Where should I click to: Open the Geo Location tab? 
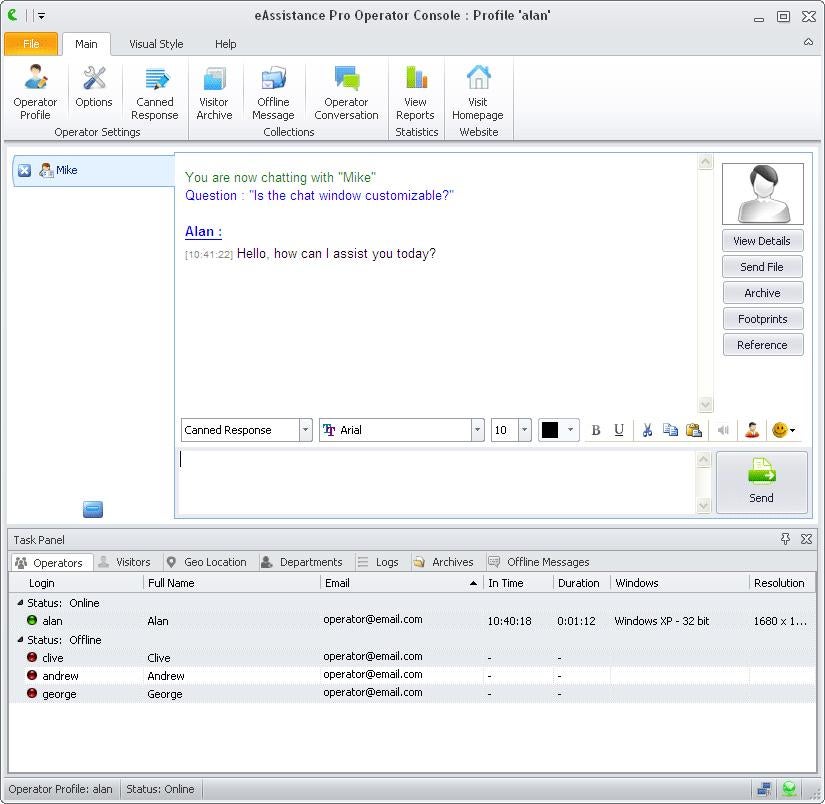tap(207, 562)
